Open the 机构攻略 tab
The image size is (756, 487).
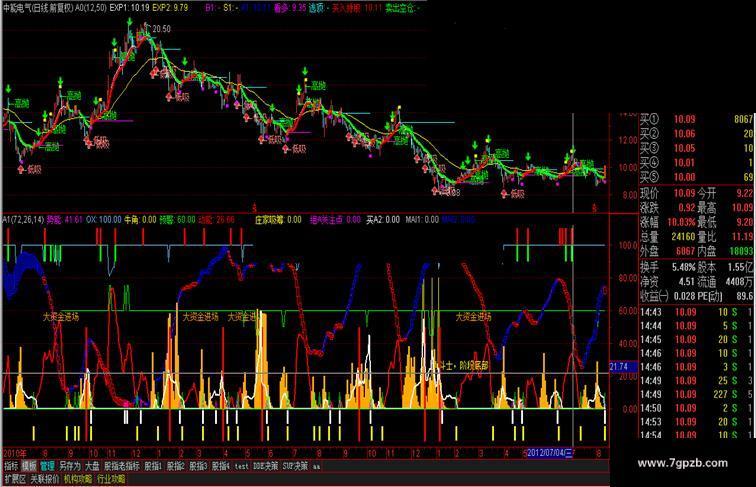[78, 479]
